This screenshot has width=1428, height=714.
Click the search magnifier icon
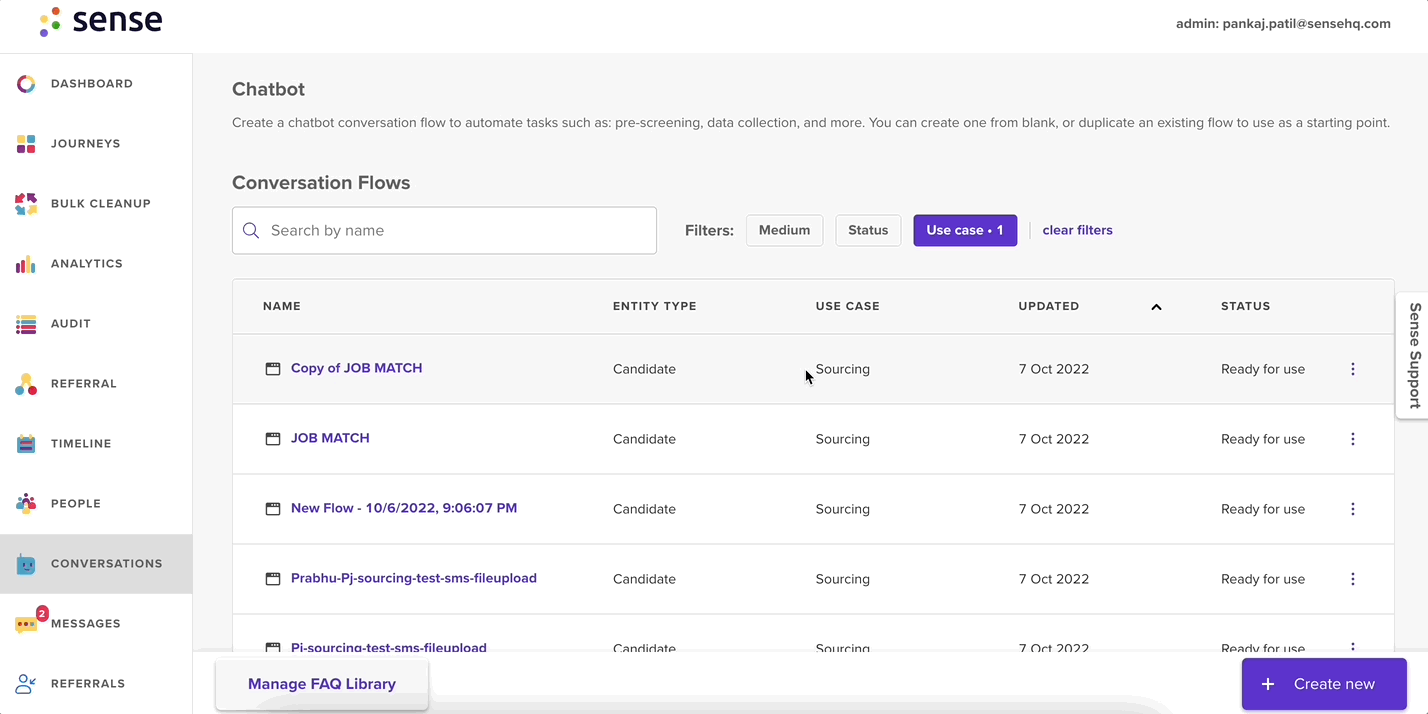click(x=251, y=231)
